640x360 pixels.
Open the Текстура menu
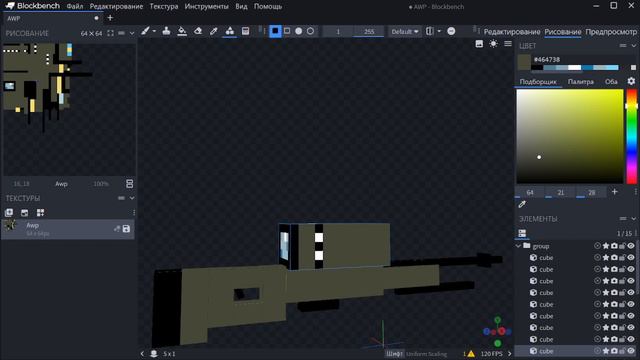[x=164, y=7]
